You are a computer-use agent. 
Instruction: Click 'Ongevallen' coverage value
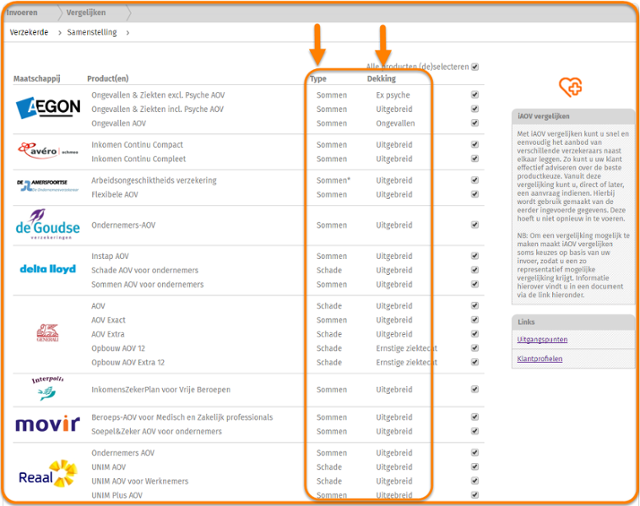click(396, 123)
